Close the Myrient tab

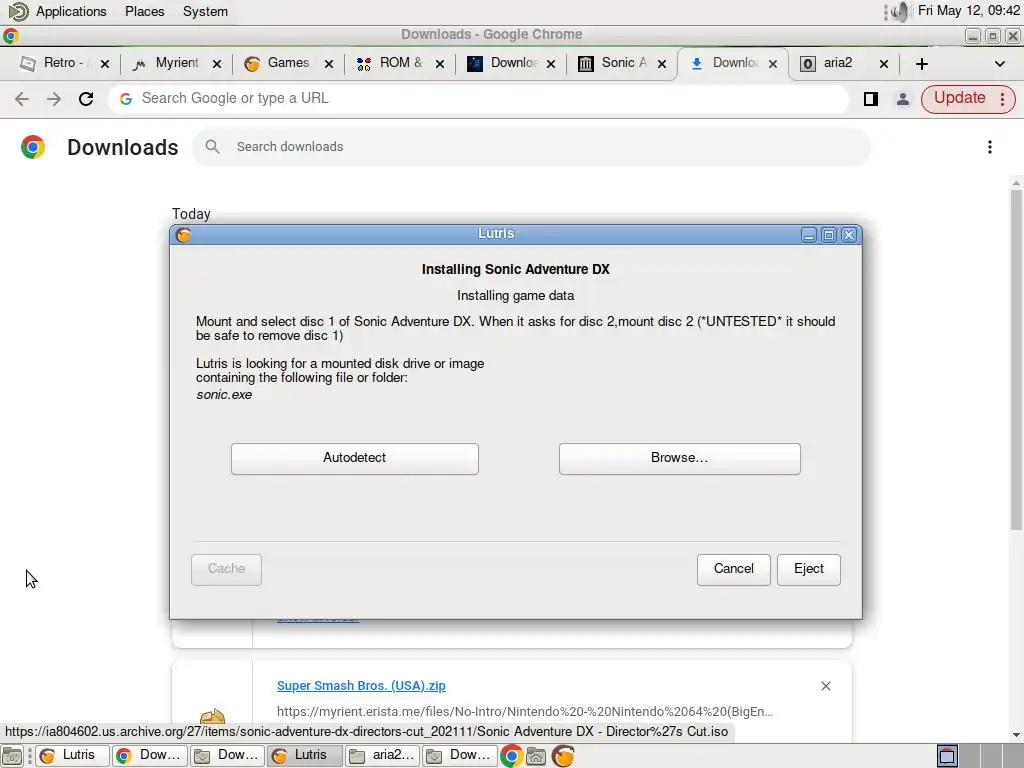[217, 64]
